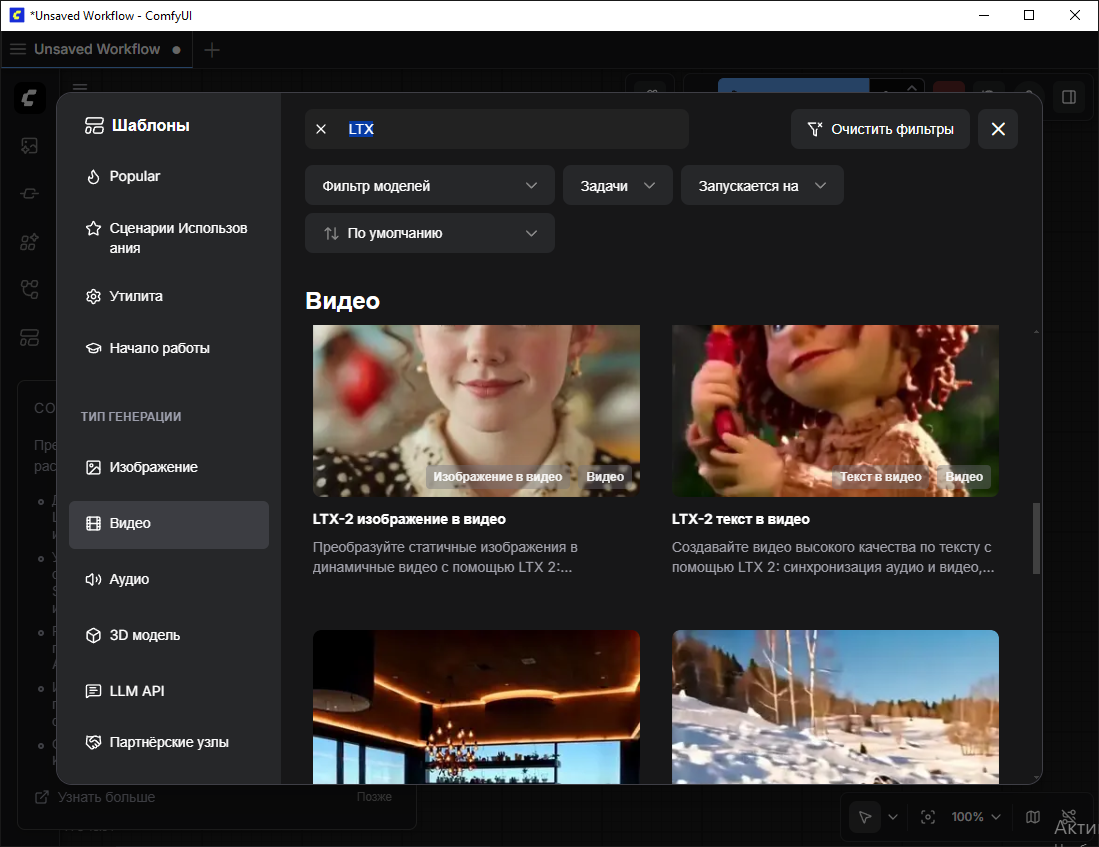This screenshot has width=1099, height=847.
Task: Select the Изображение generation type
Action: [x=169, y=467]
